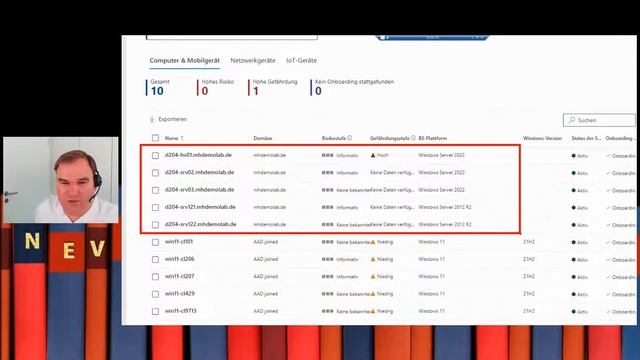The image size is (640, 360).
Task: Select the Computer & Mobilgerät tab
Action: coord(184,60)
